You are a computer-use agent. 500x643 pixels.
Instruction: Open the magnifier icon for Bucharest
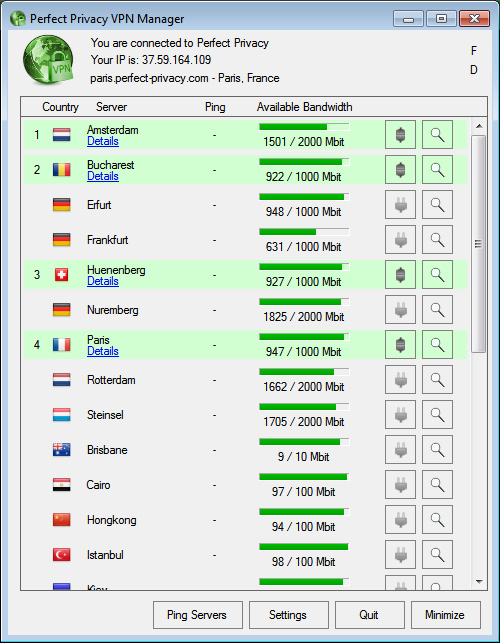437,169
